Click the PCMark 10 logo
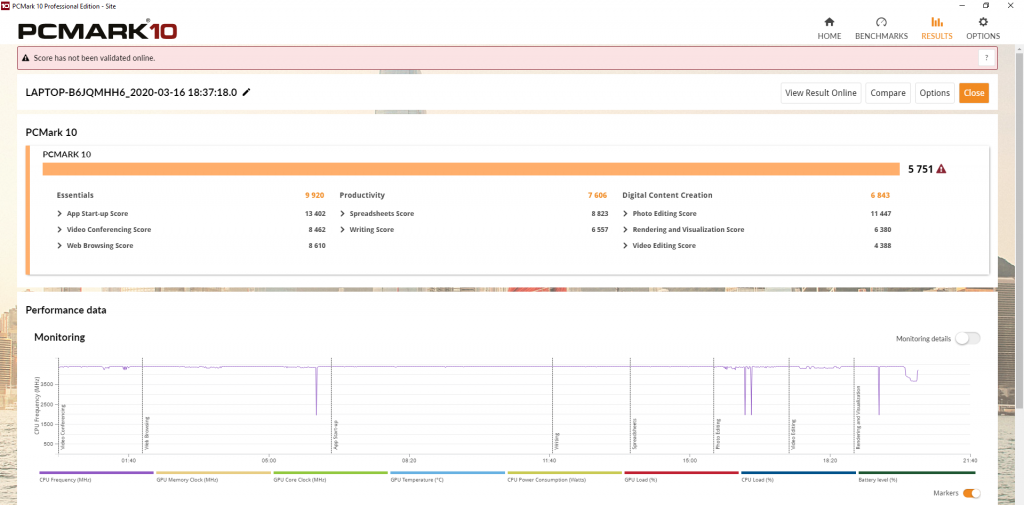Viewport: 1024px width, 505px height. (x=97, y=31)
